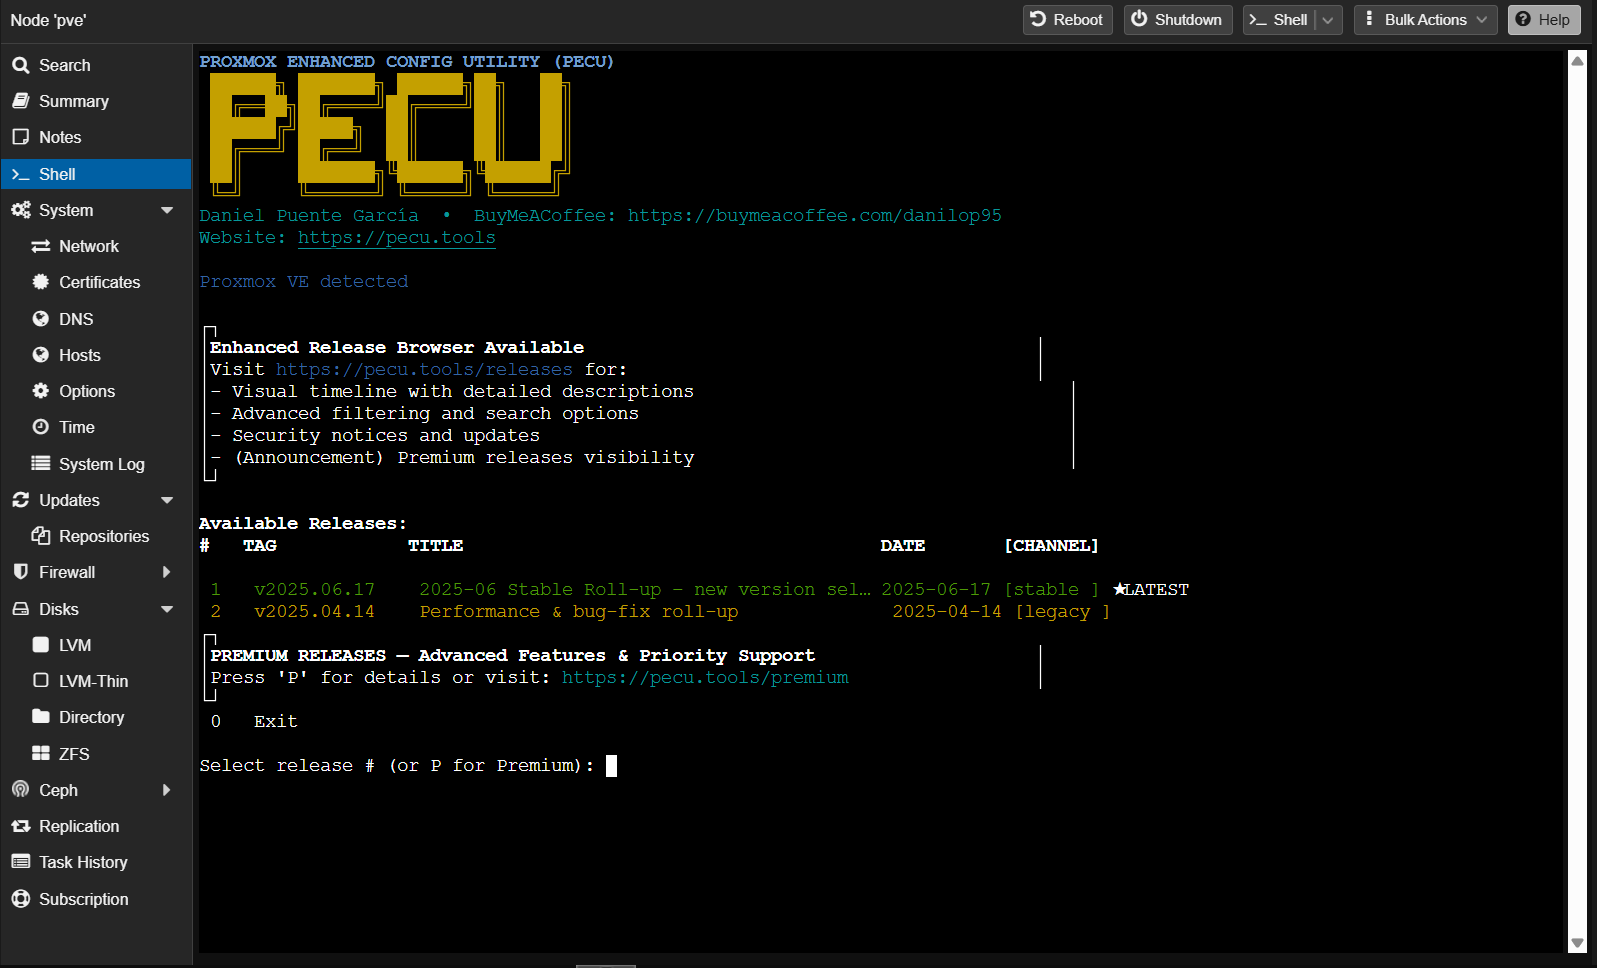Viewport: 1597px width, 968px height.
Task: Click the Reboot button
Action: pyautogui.click(x=1067, y=20)
